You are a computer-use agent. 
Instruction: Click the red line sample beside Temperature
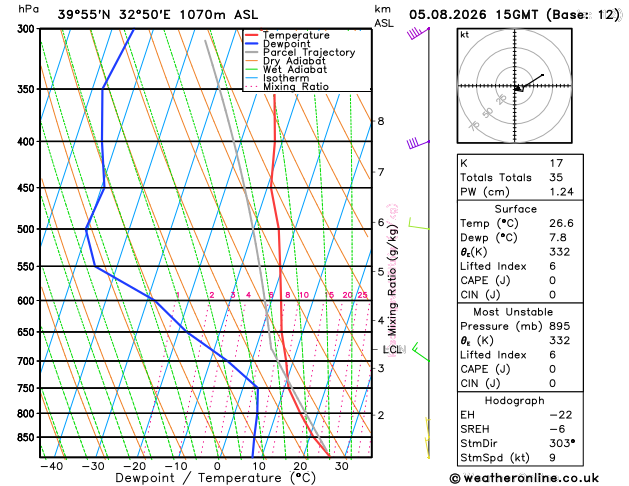click(x=252, y=35)
